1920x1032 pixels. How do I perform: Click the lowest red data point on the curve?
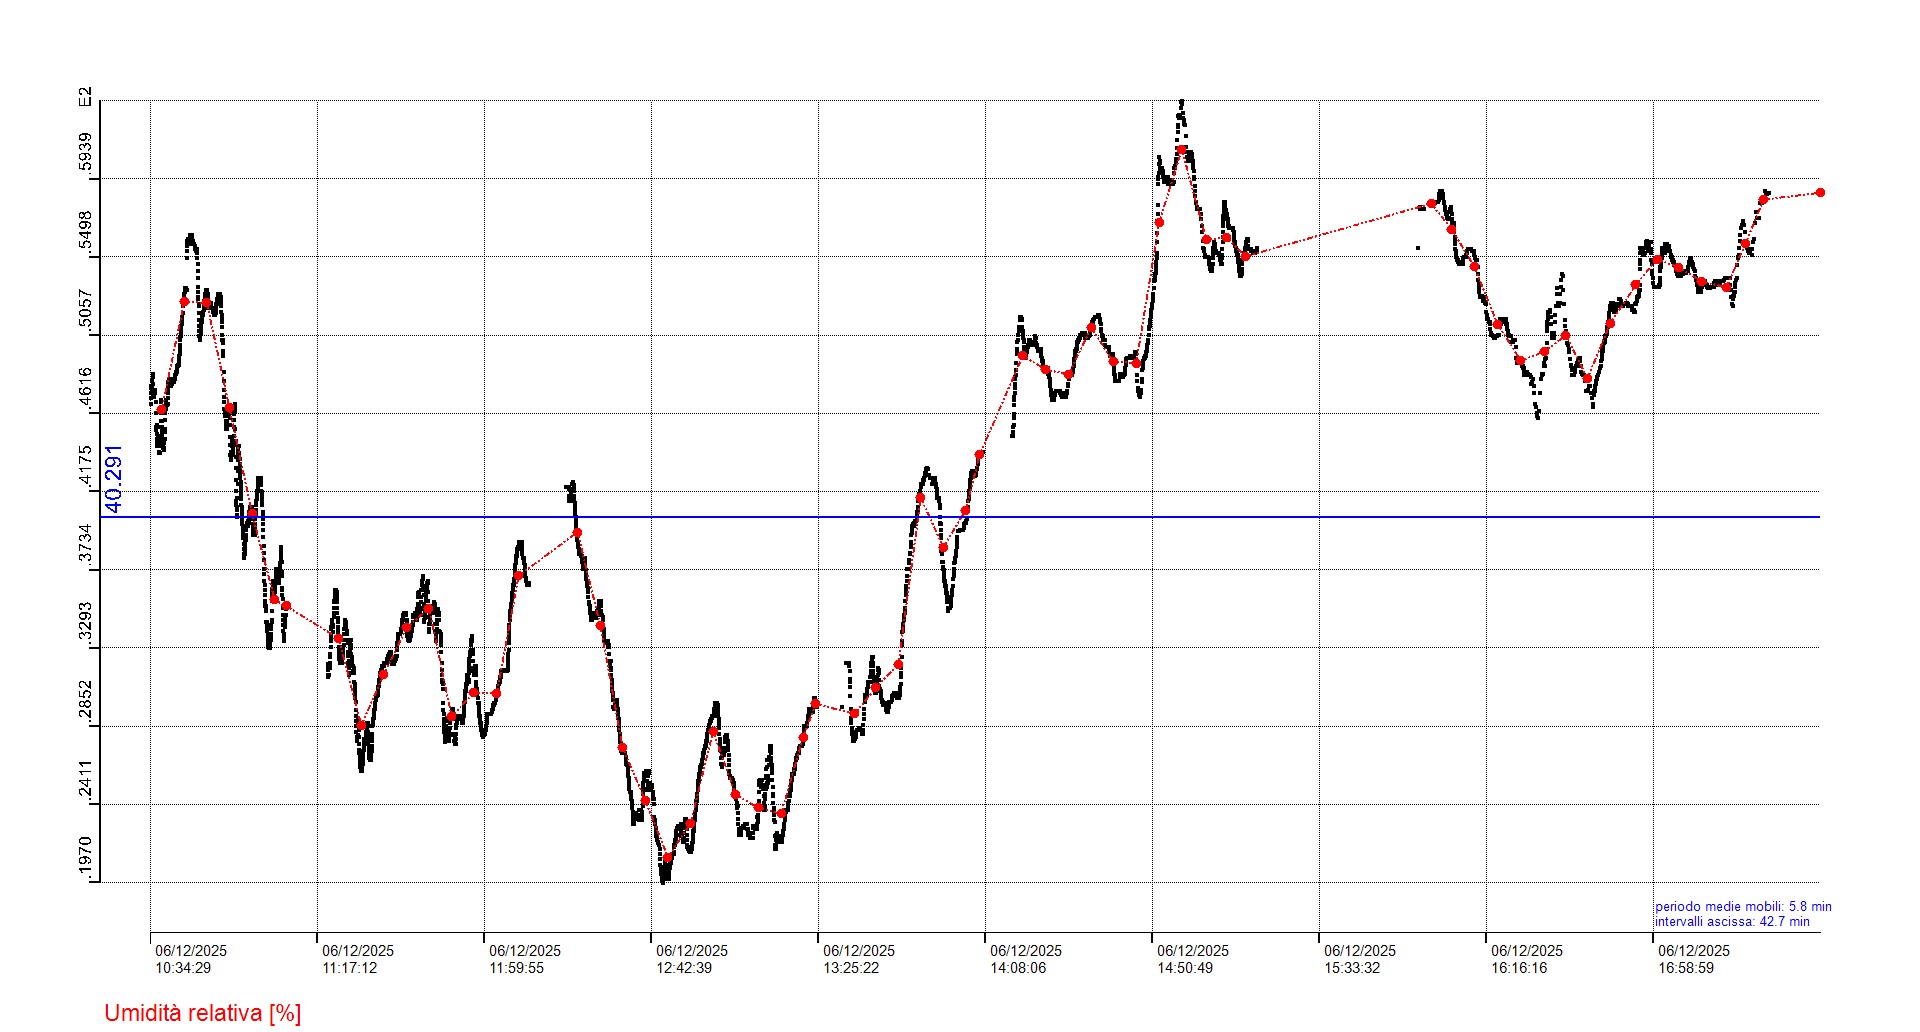point(668,857)
